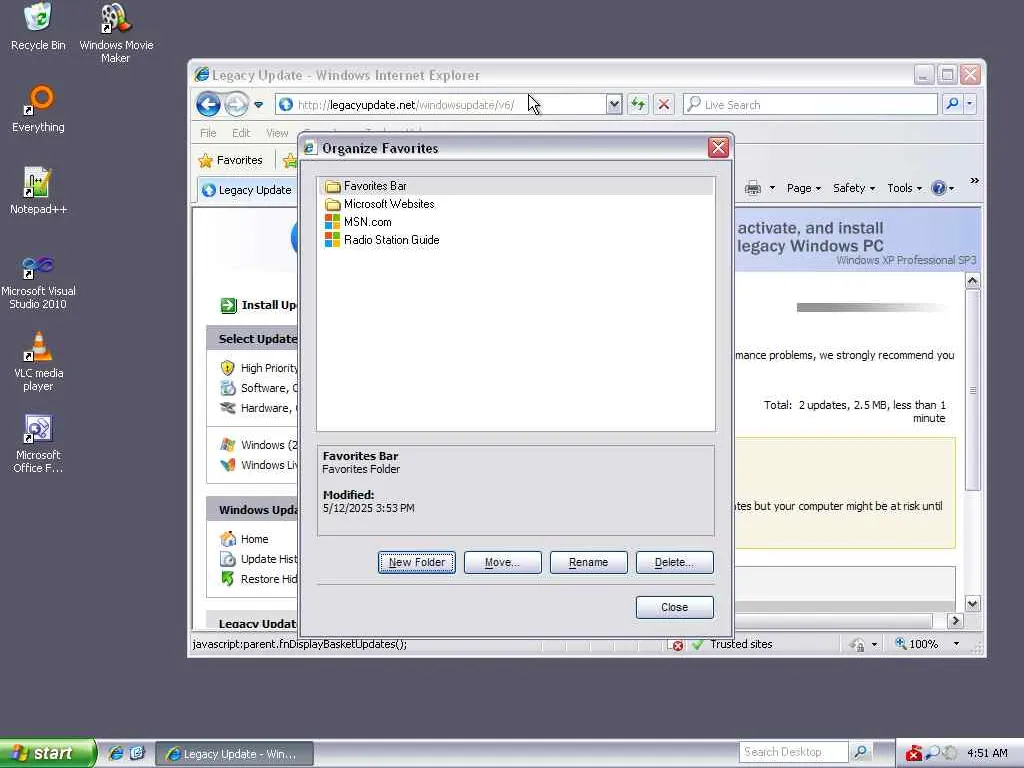Screen dimensions: 1024x768
Task: Click the page scrollbar up arrow
Action: (972, 281)
